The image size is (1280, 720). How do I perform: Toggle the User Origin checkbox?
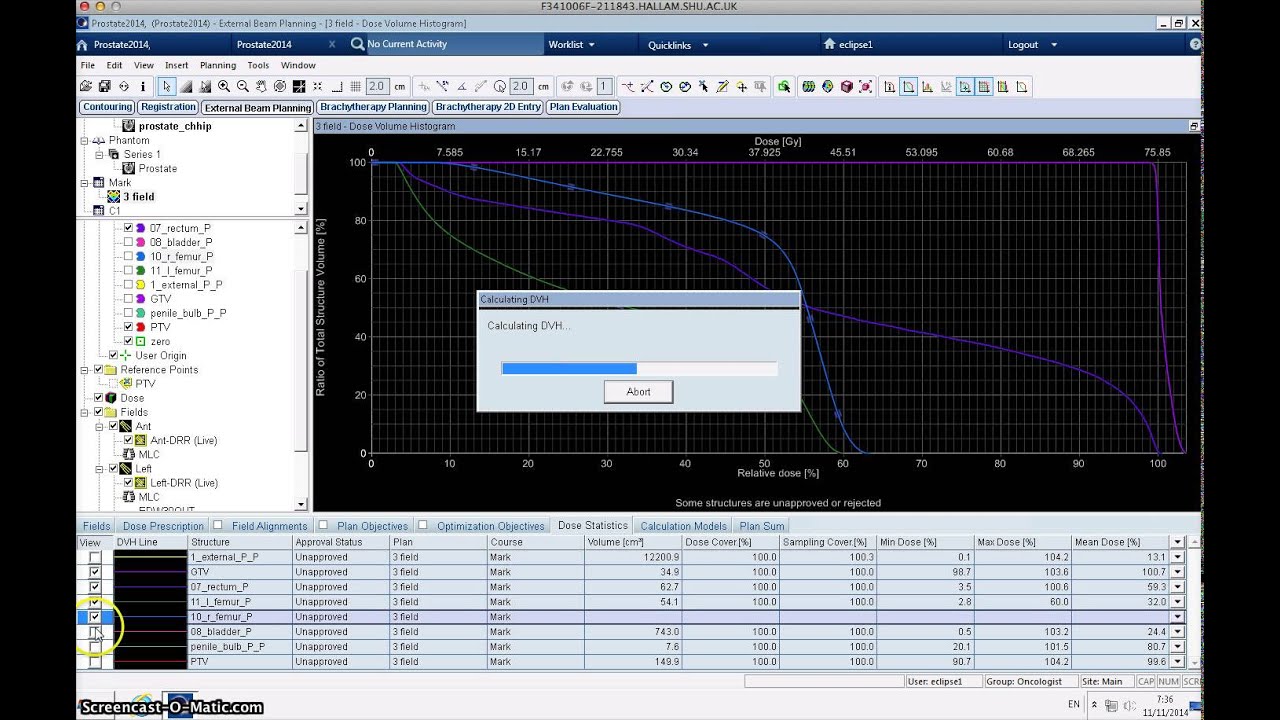(113, 355)
